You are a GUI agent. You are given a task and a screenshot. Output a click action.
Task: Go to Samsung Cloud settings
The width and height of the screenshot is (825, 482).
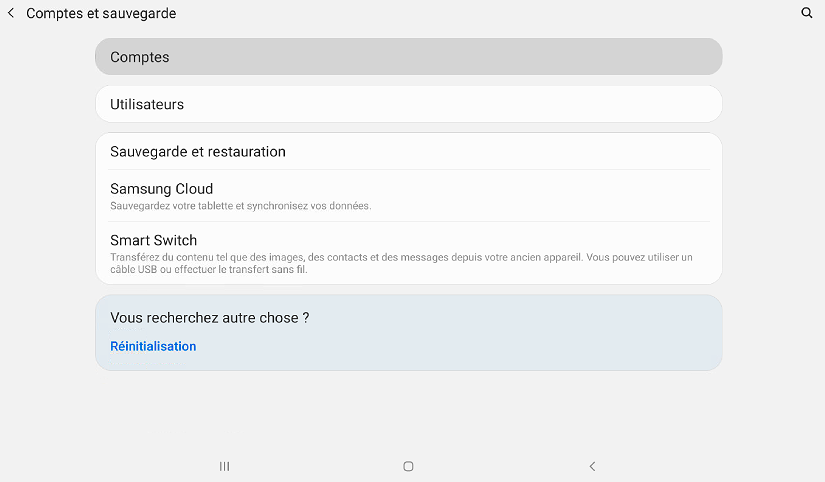(162, 189)
